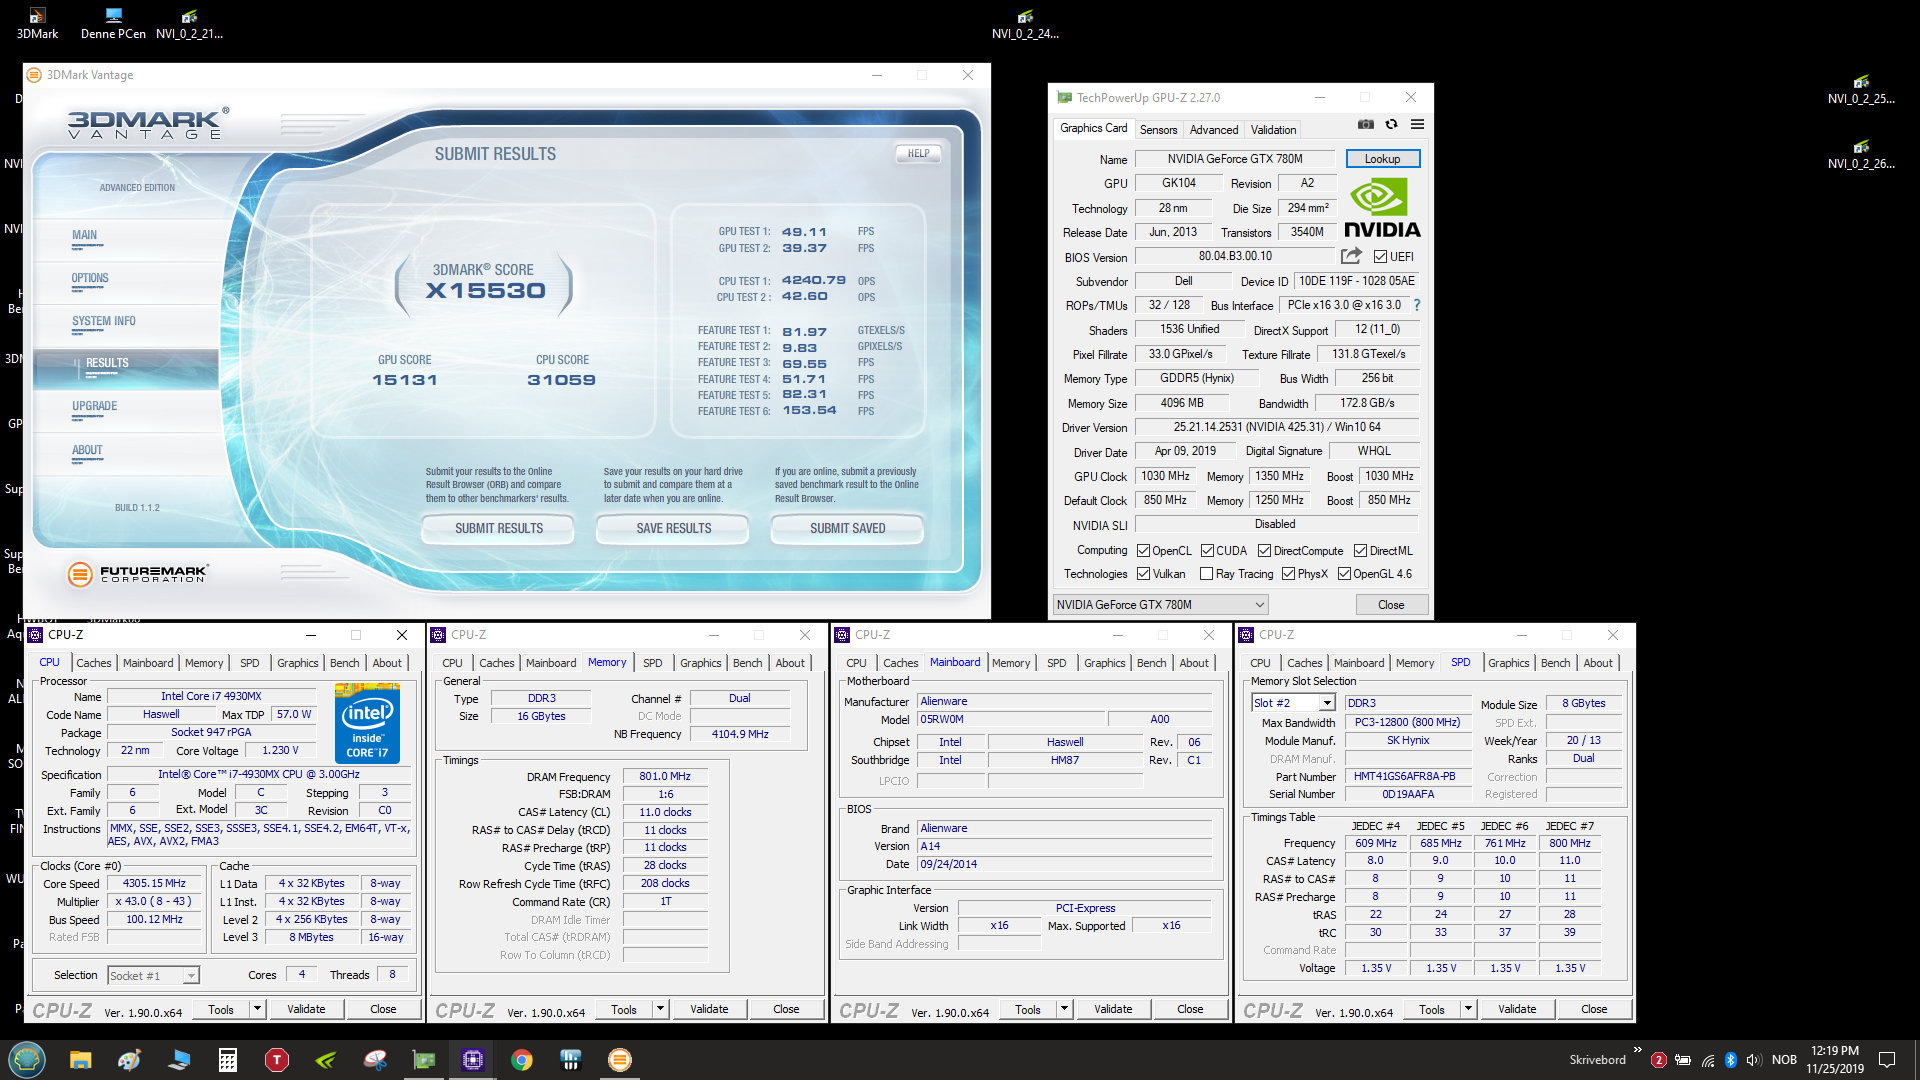Image resolution: width=1920 pixels, height=1080 pixels.
Task: Toggle PhysX checkbox
Action: pyautogui.click(x=1289, y=574)
